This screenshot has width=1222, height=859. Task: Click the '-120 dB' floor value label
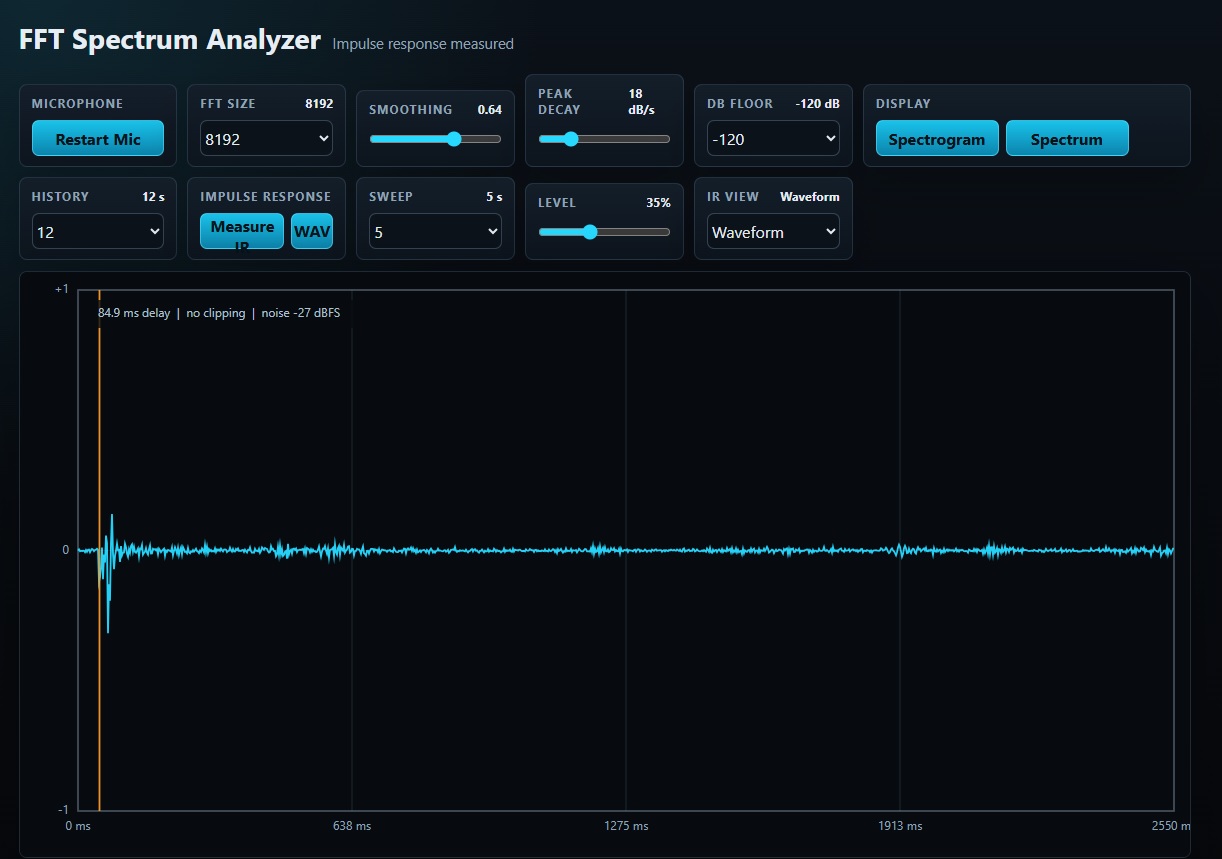point(817,104)
